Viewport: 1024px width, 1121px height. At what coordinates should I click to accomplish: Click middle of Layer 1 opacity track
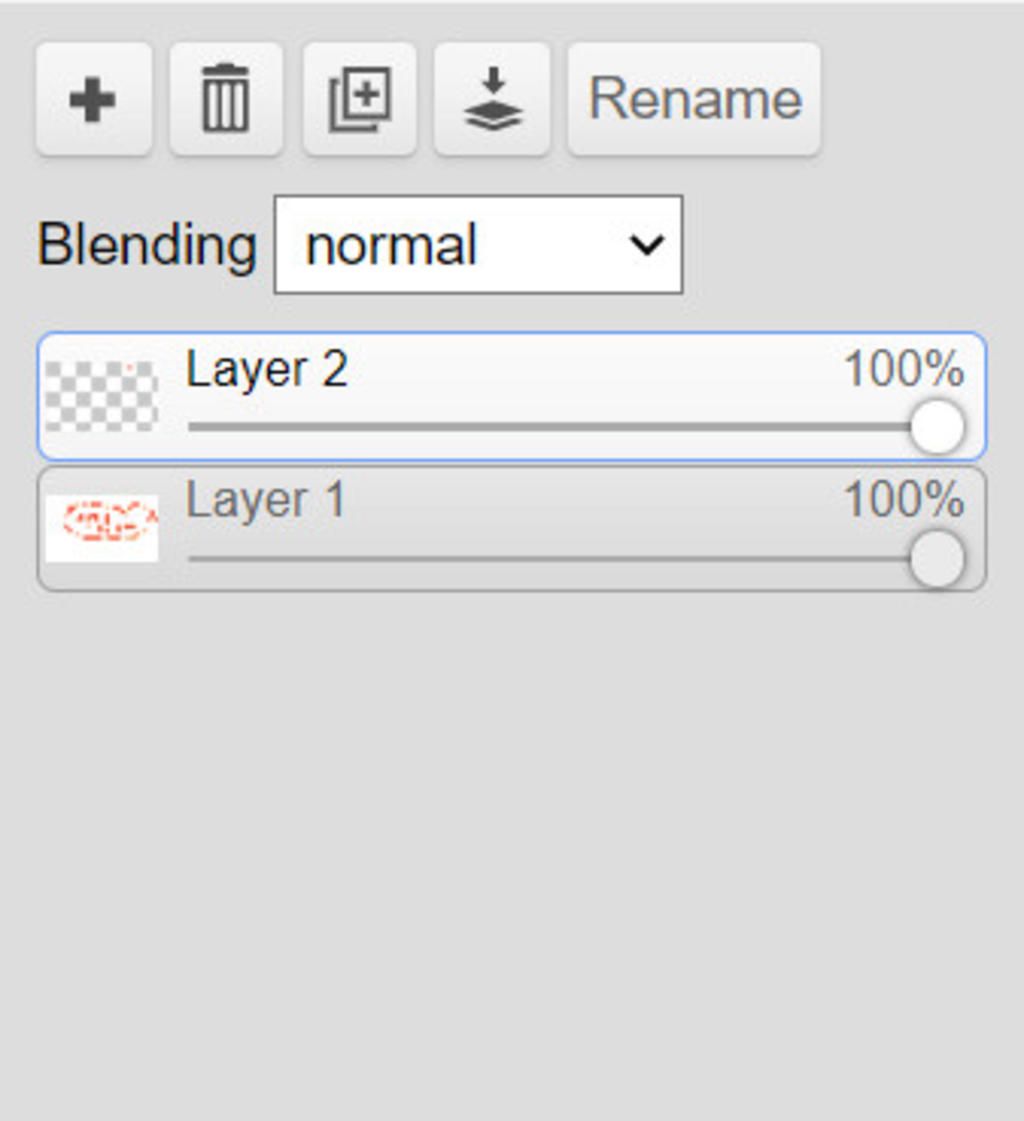tap(549, 558)
